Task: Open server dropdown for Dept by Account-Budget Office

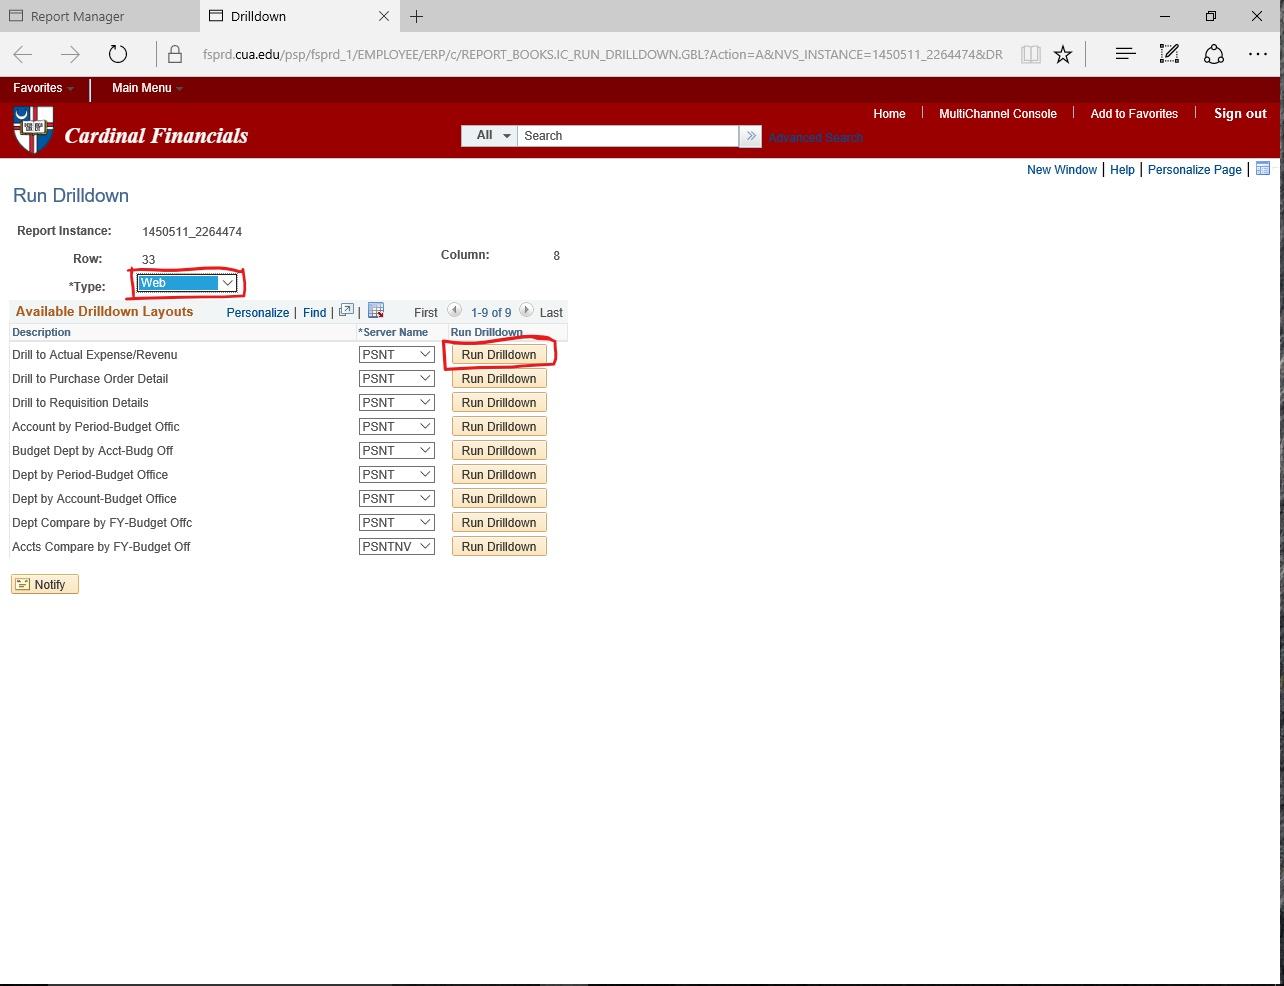Action: point(397,499)
